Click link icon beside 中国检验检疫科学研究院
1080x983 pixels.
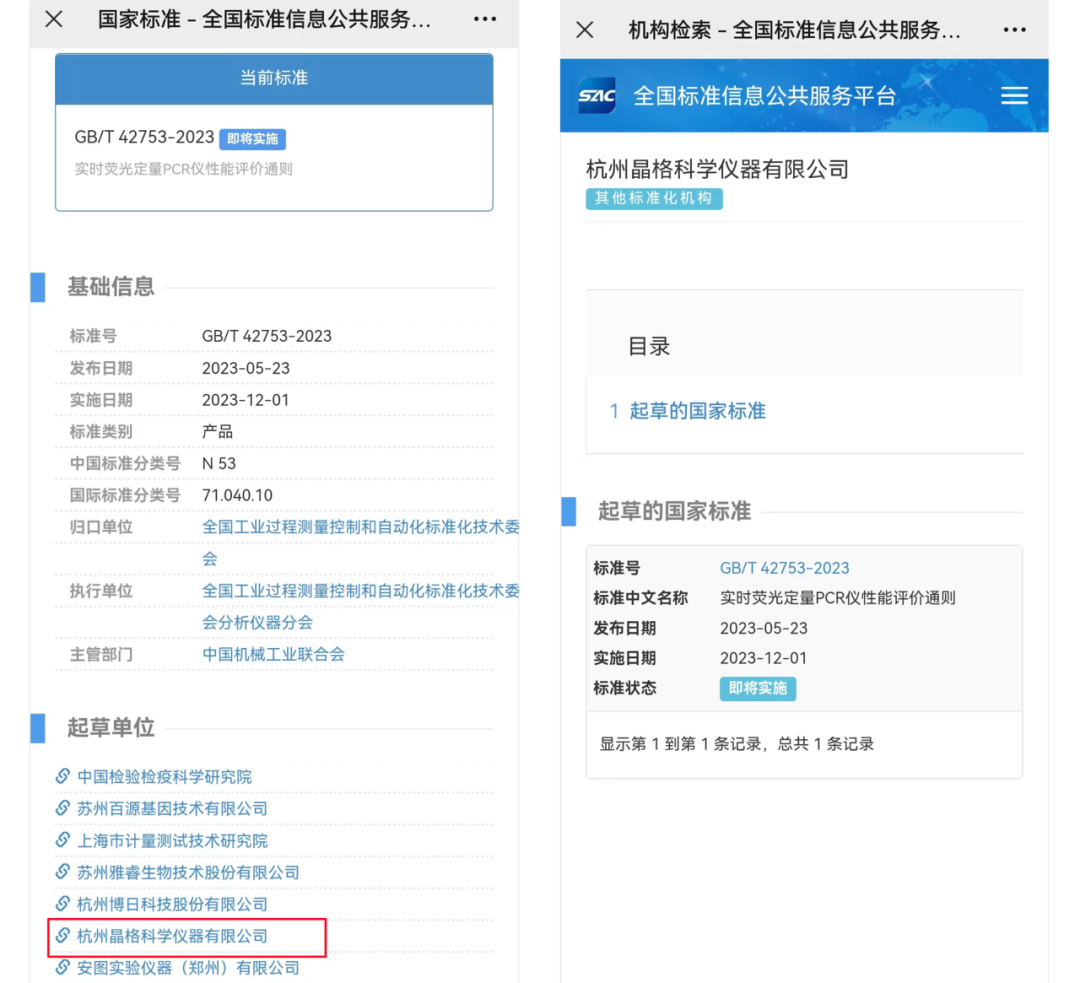click(x=63, y=776)
